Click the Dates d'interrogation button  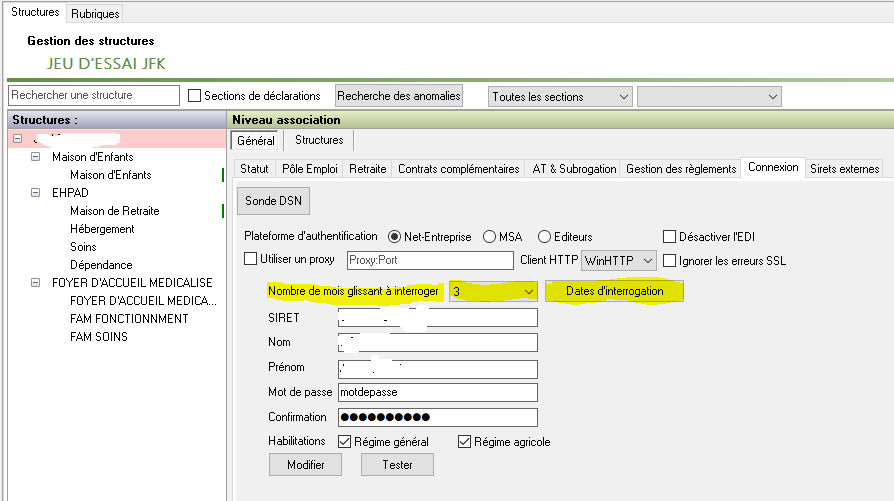tap(614, 291)
